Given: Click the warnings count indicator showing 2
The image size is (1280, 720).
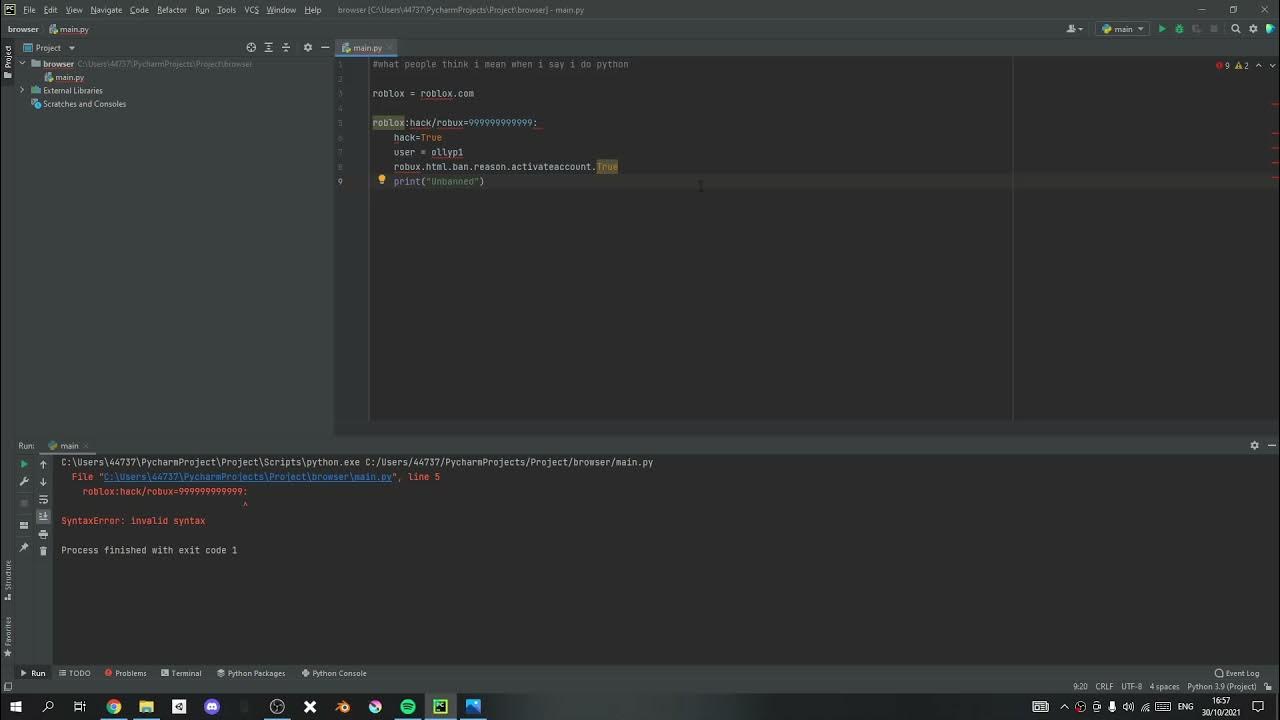Looking at the screenshot, I should (x=1241, y=65).
